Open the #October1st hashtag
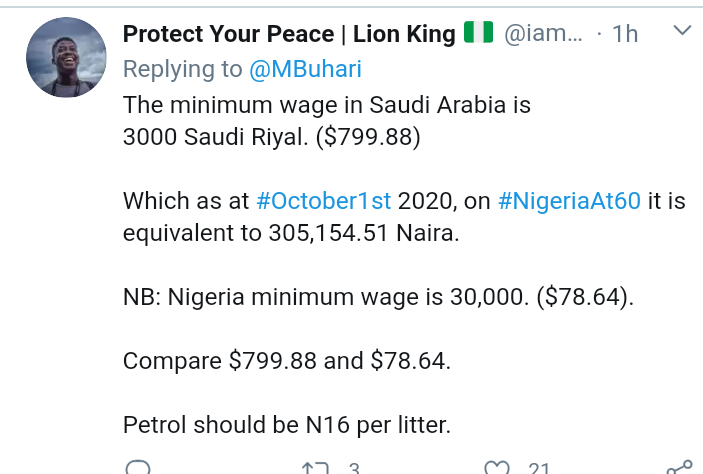Viewport: 703px width, 474px height. coord(324,200)
